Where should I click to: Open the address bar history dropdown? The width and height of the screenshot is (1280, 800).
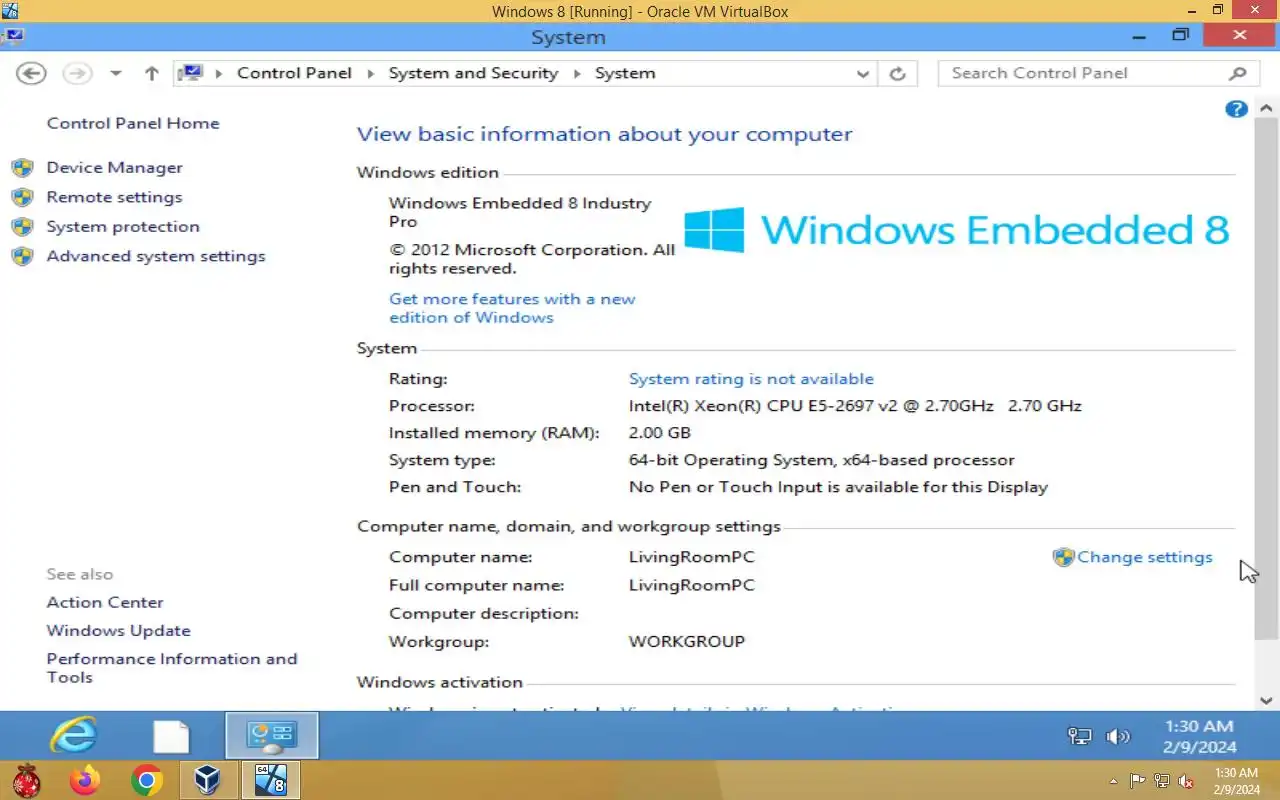(x=863, y=73)
